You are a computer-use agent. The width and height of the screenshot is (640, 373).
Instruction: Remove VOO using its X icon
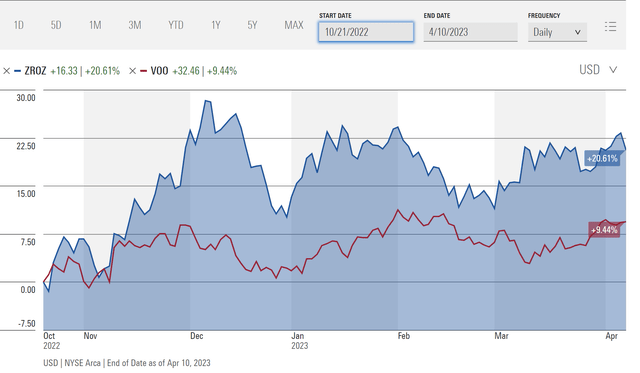(x=132, y=71)
